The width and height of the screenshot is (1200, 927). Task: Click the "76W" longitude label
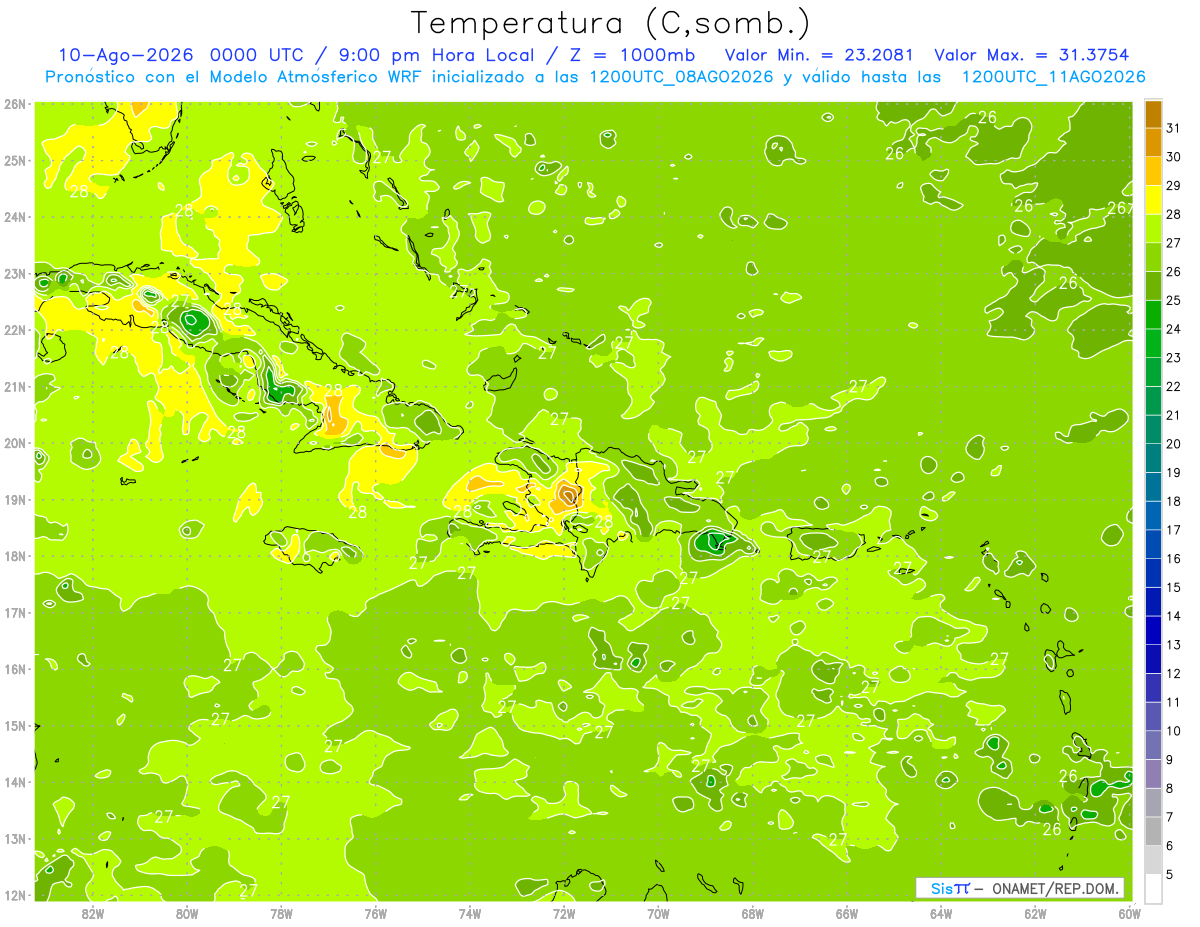375,912
